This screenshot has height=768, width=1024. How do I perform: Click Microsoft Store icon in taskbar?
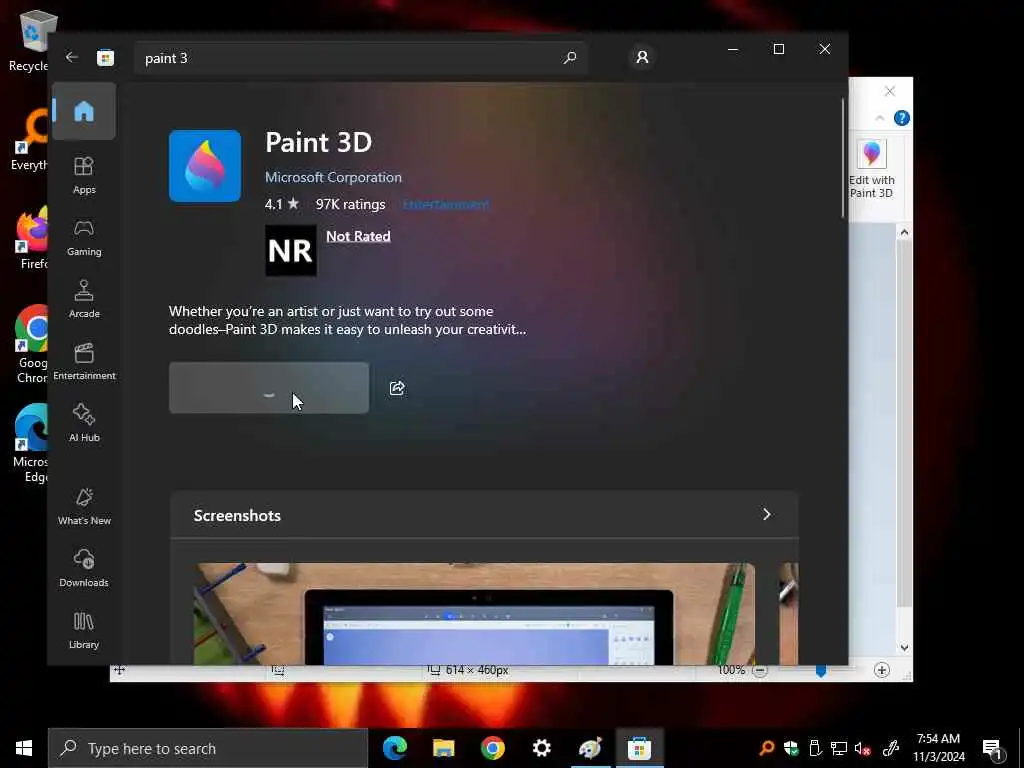click(639, 748)
